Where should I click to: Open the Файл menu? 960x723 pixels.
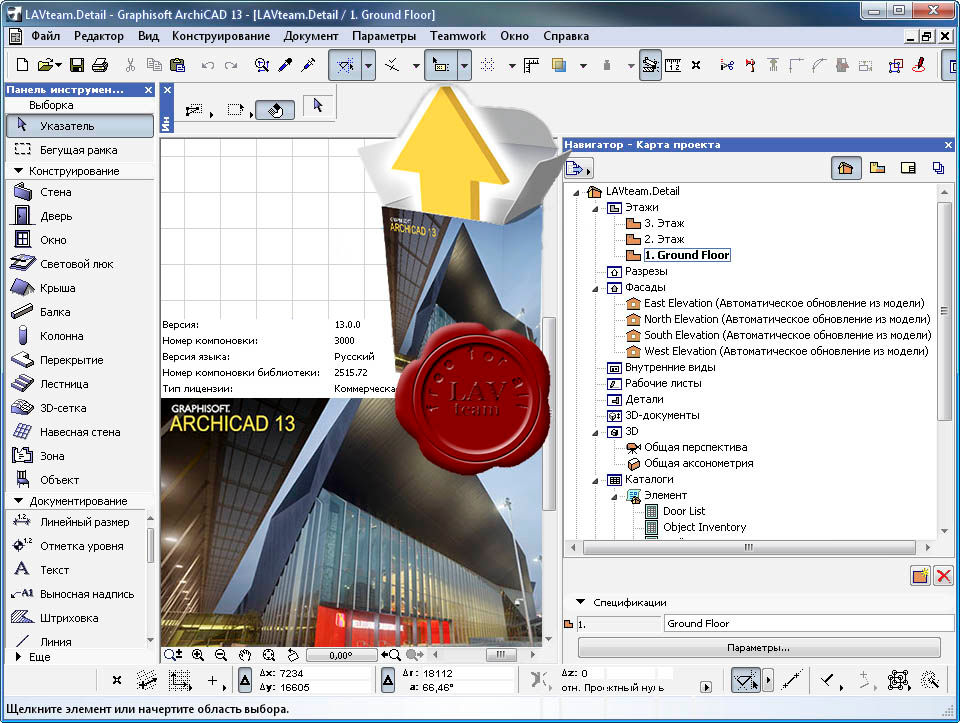(45, 36)
